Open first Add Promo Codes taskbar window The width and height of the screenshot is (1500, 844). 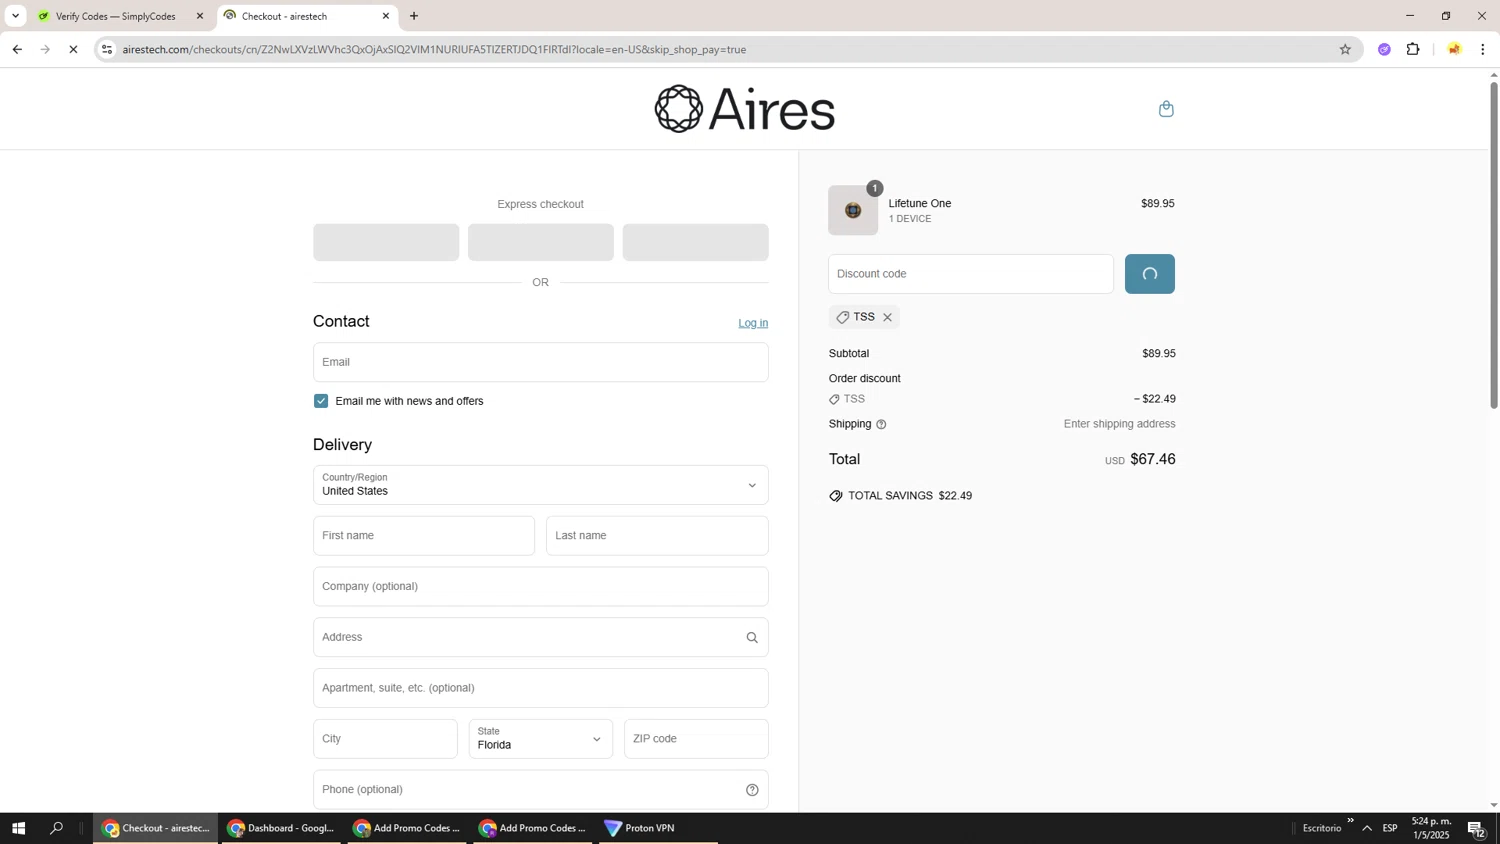point(407,828)
